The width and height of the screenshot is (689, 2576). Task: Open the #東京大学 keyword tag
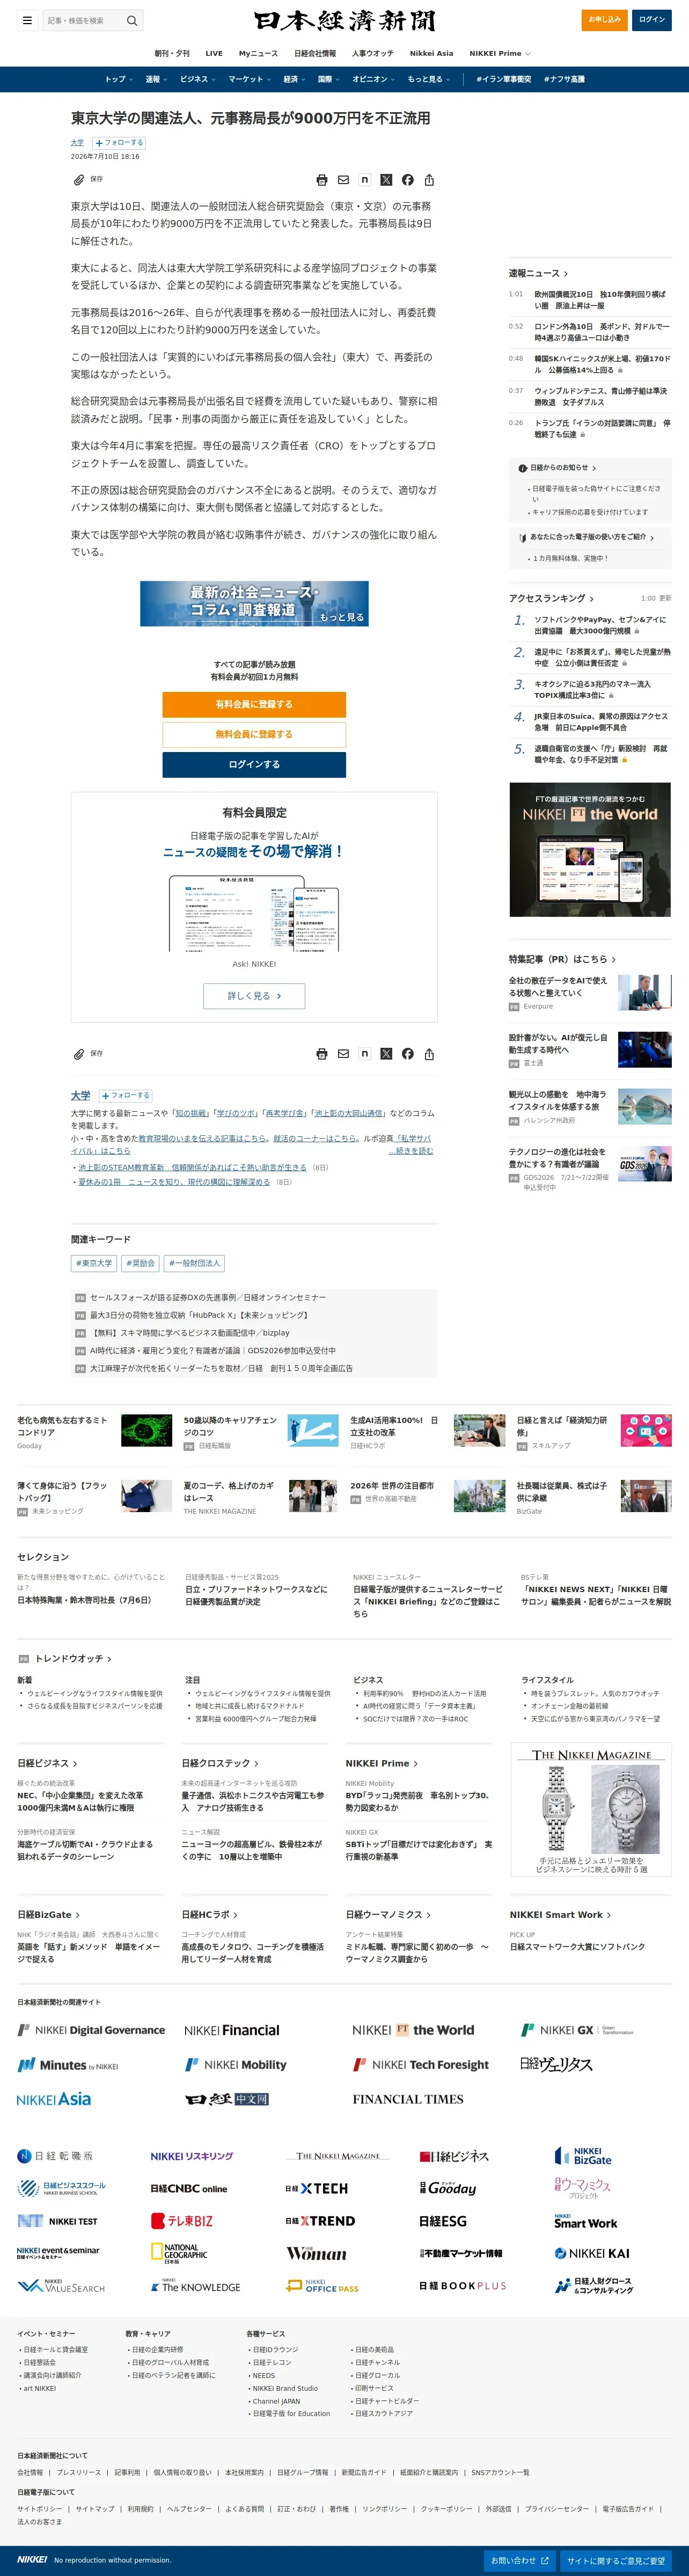[94, 1264]
